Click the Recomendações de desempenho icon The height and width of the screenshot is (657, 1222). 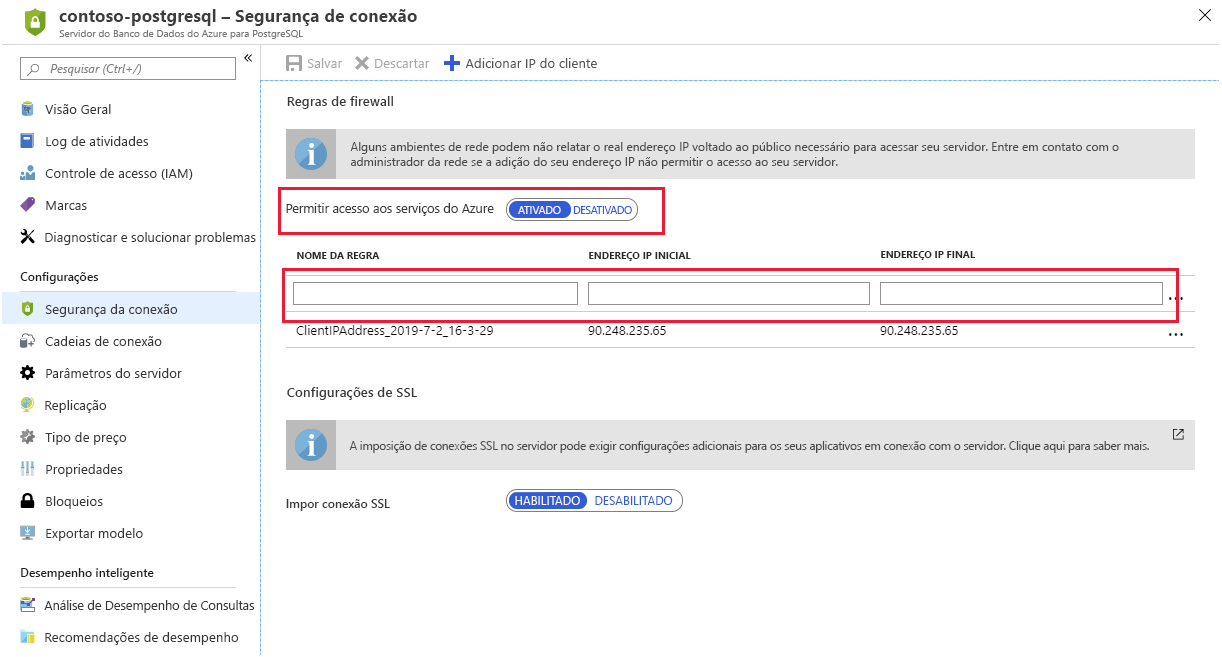tap(28, 637)
